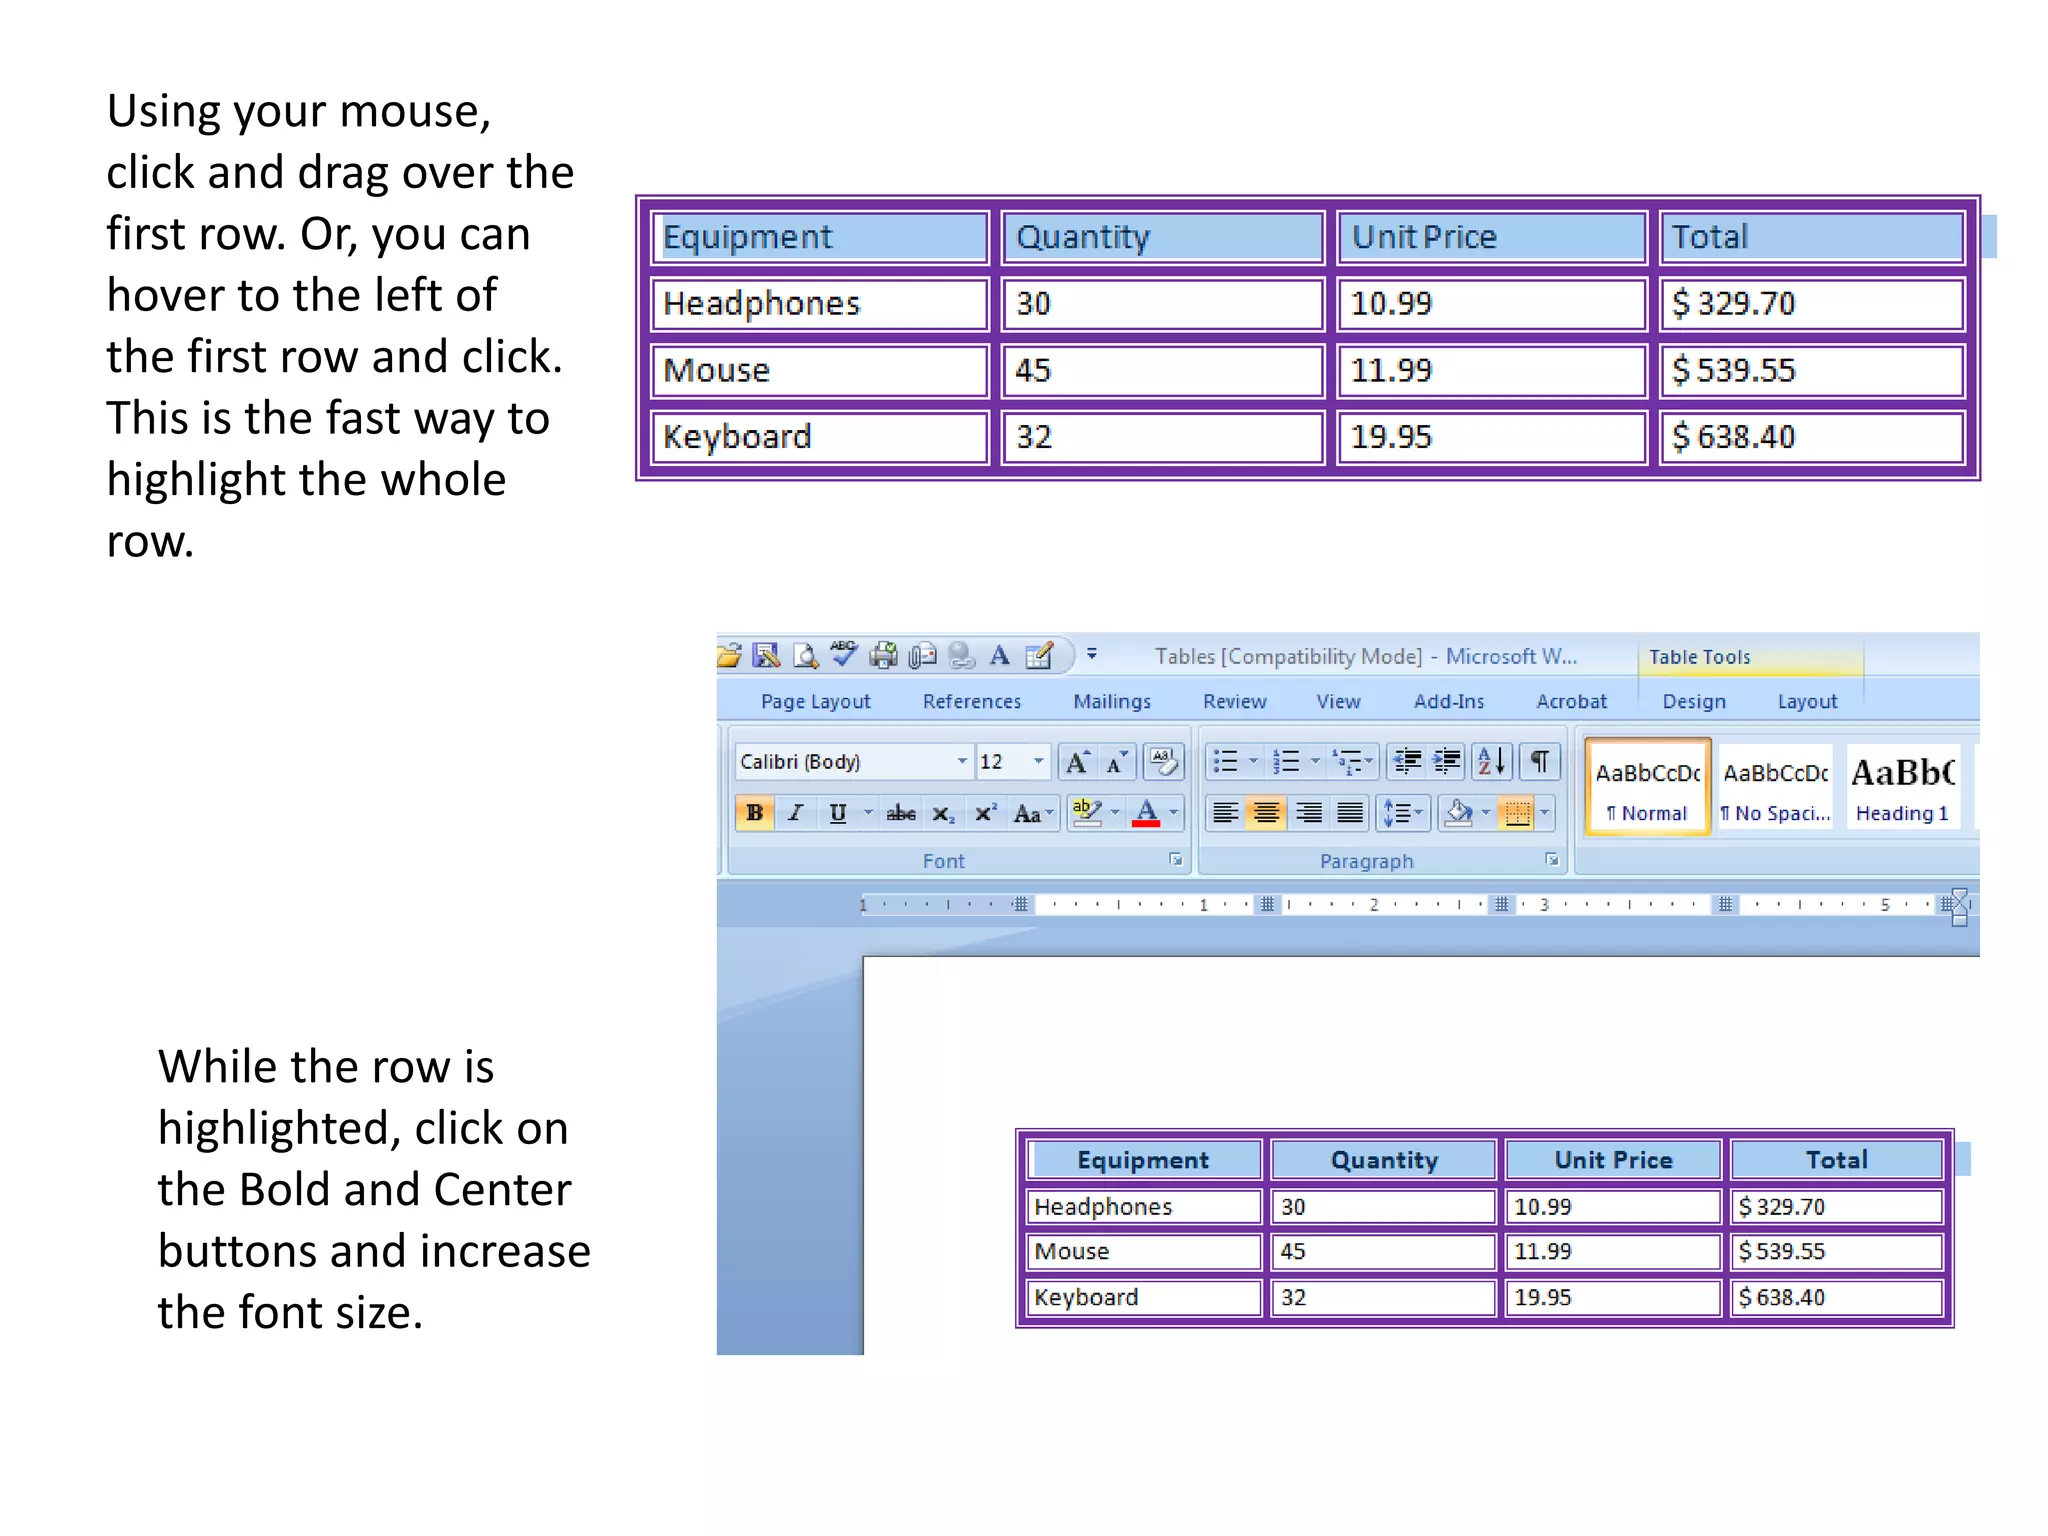Open Customize Quick Access Toolbar dropdown
The image size is (2048, 1536).
(1092, 654)
